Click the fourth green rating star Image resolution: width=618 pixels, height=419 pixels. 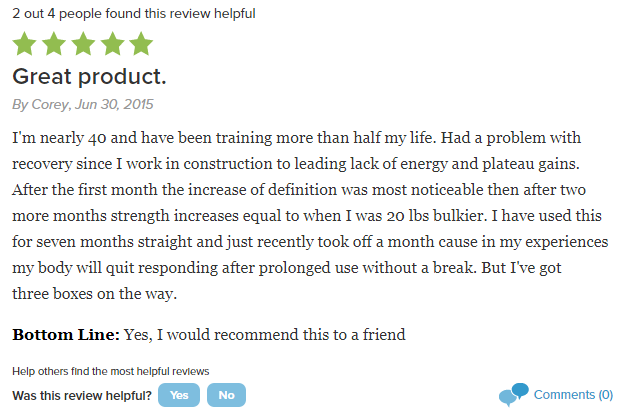pos(112,43)
